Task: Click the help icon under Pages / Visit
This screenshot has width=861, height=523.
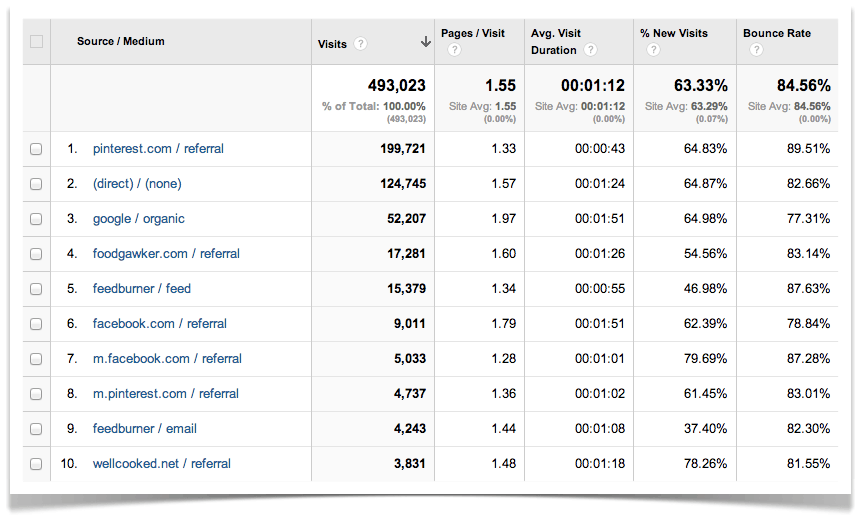Action: tap(454, 50)
